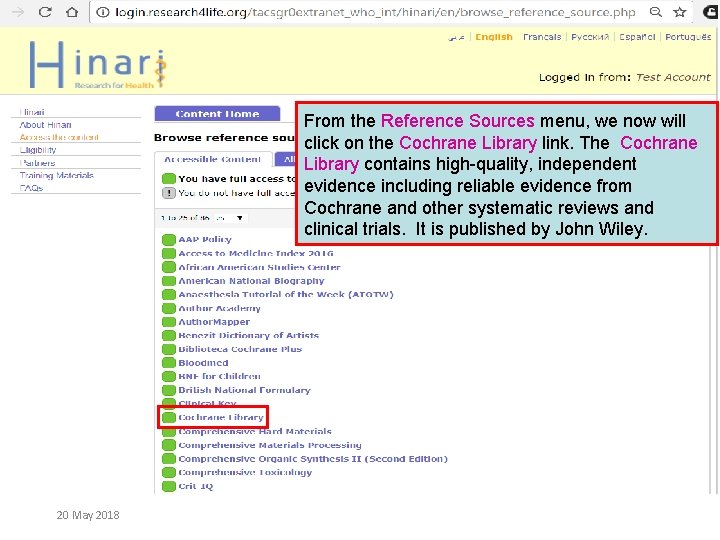Screen dimensions: 720x540
Task: Open the Content Home tab
Action: (x=217, y=113)
